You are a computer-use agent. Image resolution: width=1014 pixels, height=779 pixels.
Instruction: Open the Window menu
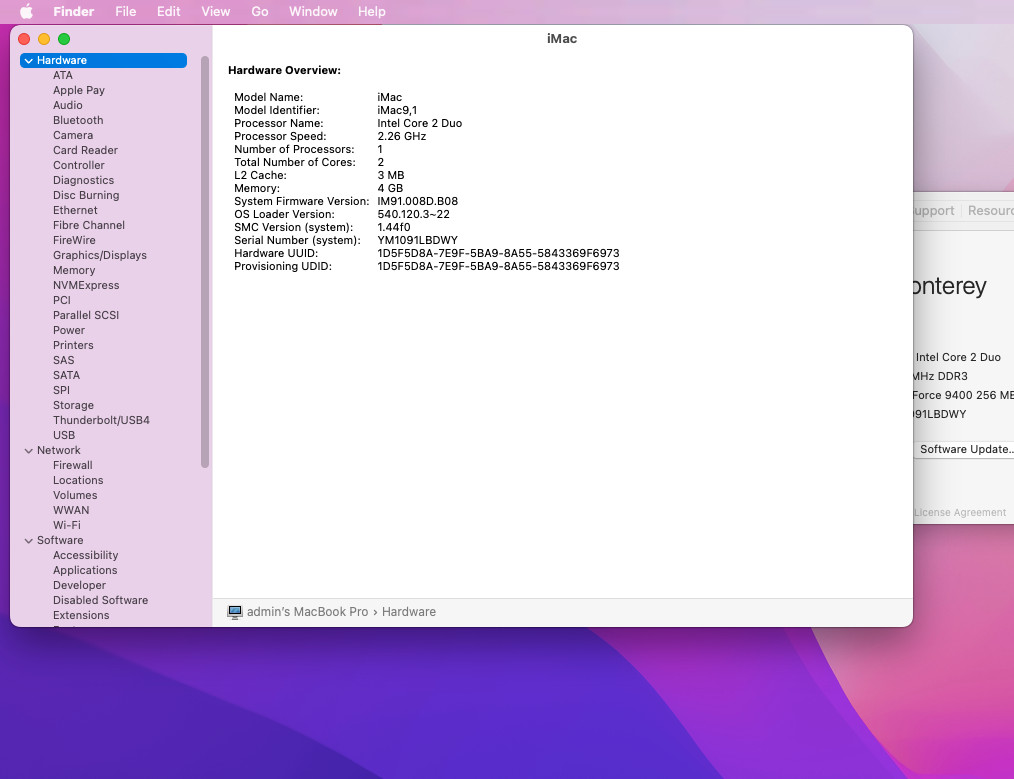(x=313, y=12)
